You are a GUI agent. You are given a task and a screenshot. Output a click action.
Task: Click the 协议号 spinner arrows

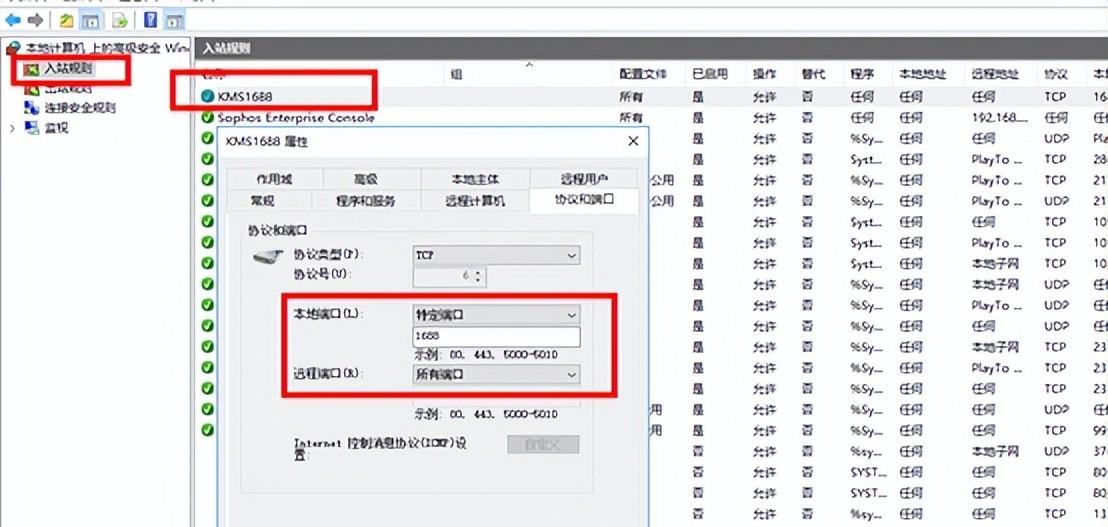pyautogui.click(x=478, y=276)
